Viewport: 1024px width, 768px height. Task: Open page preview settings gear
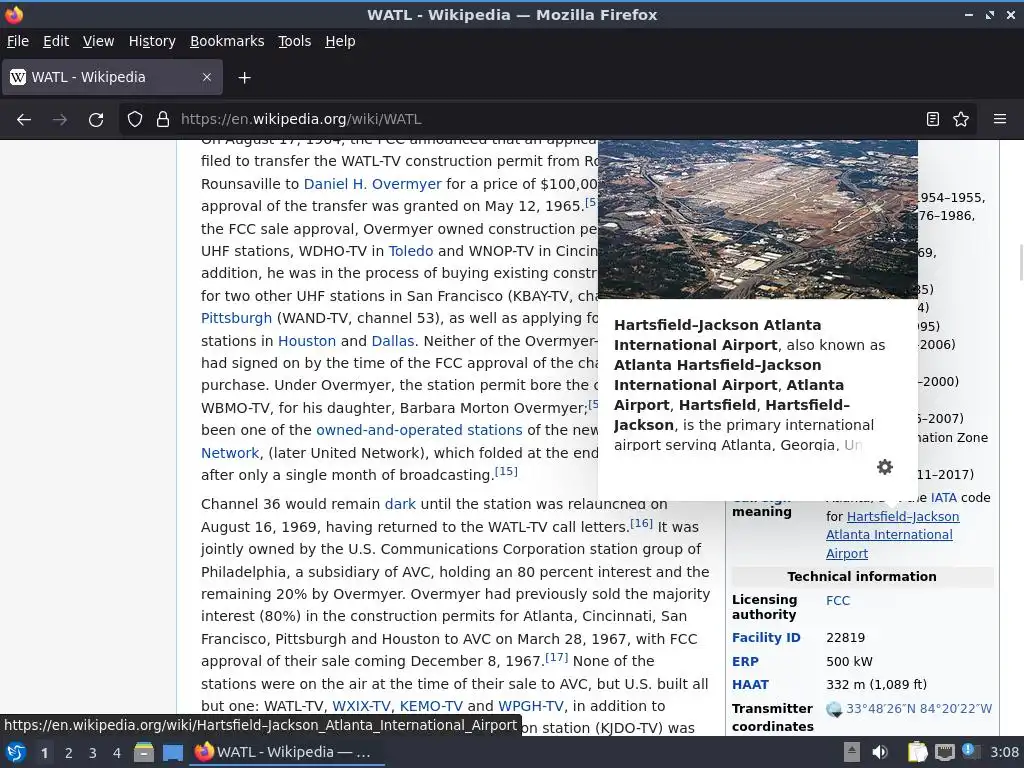pos(885,467)
